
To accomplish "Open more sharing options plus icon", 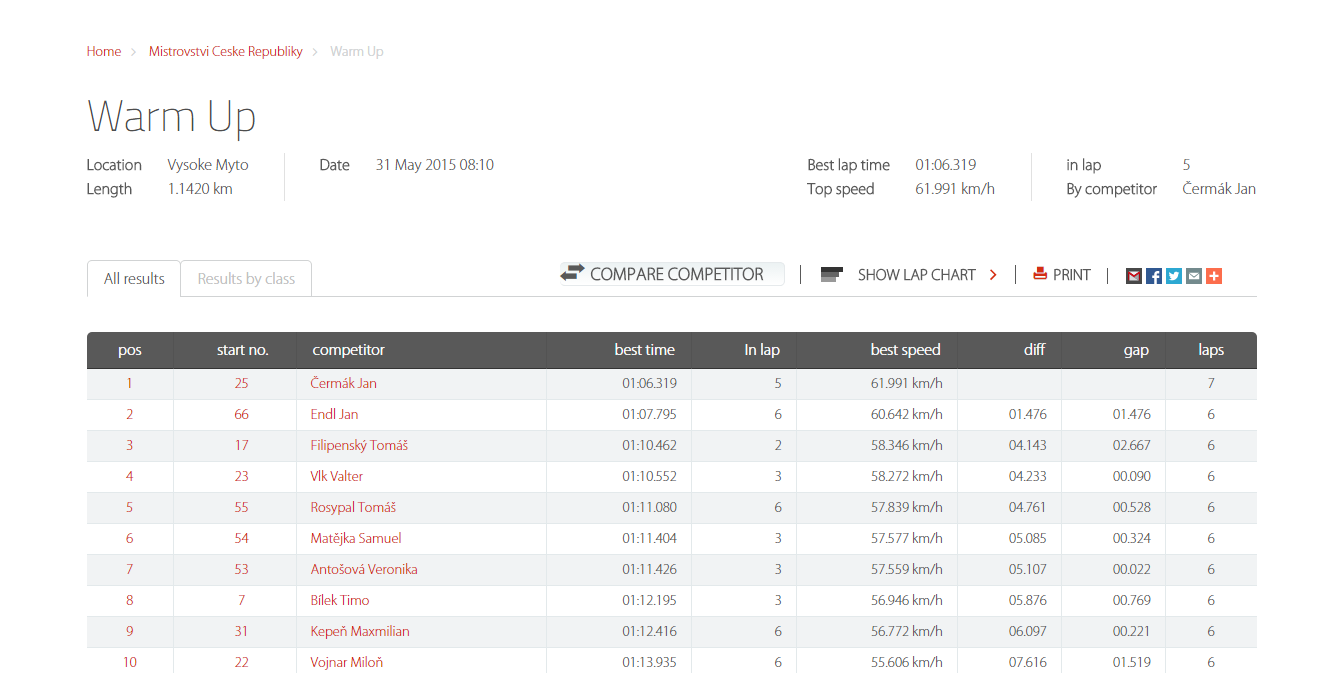I will 1214,276.
